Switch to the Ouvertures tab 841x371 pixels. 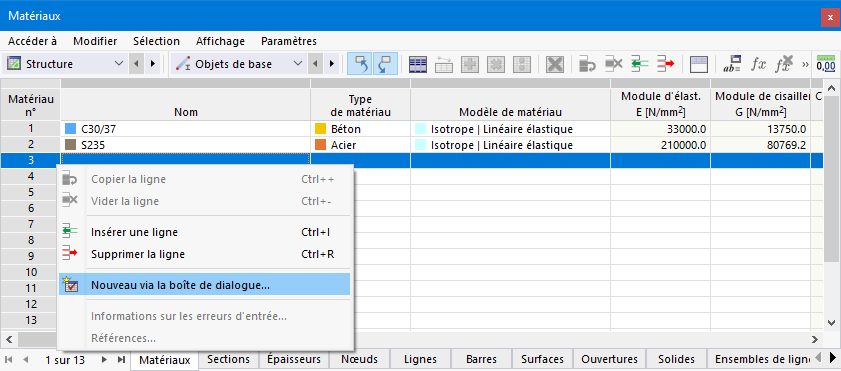click(609, 359)
